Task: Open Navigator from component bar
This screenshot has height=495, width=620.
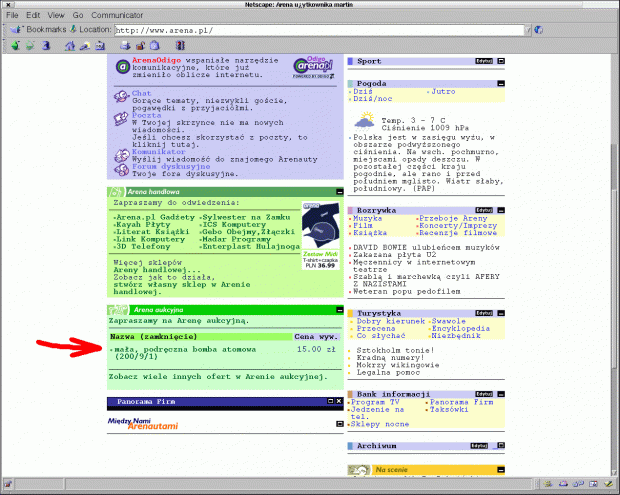Action: coord(548,484)
